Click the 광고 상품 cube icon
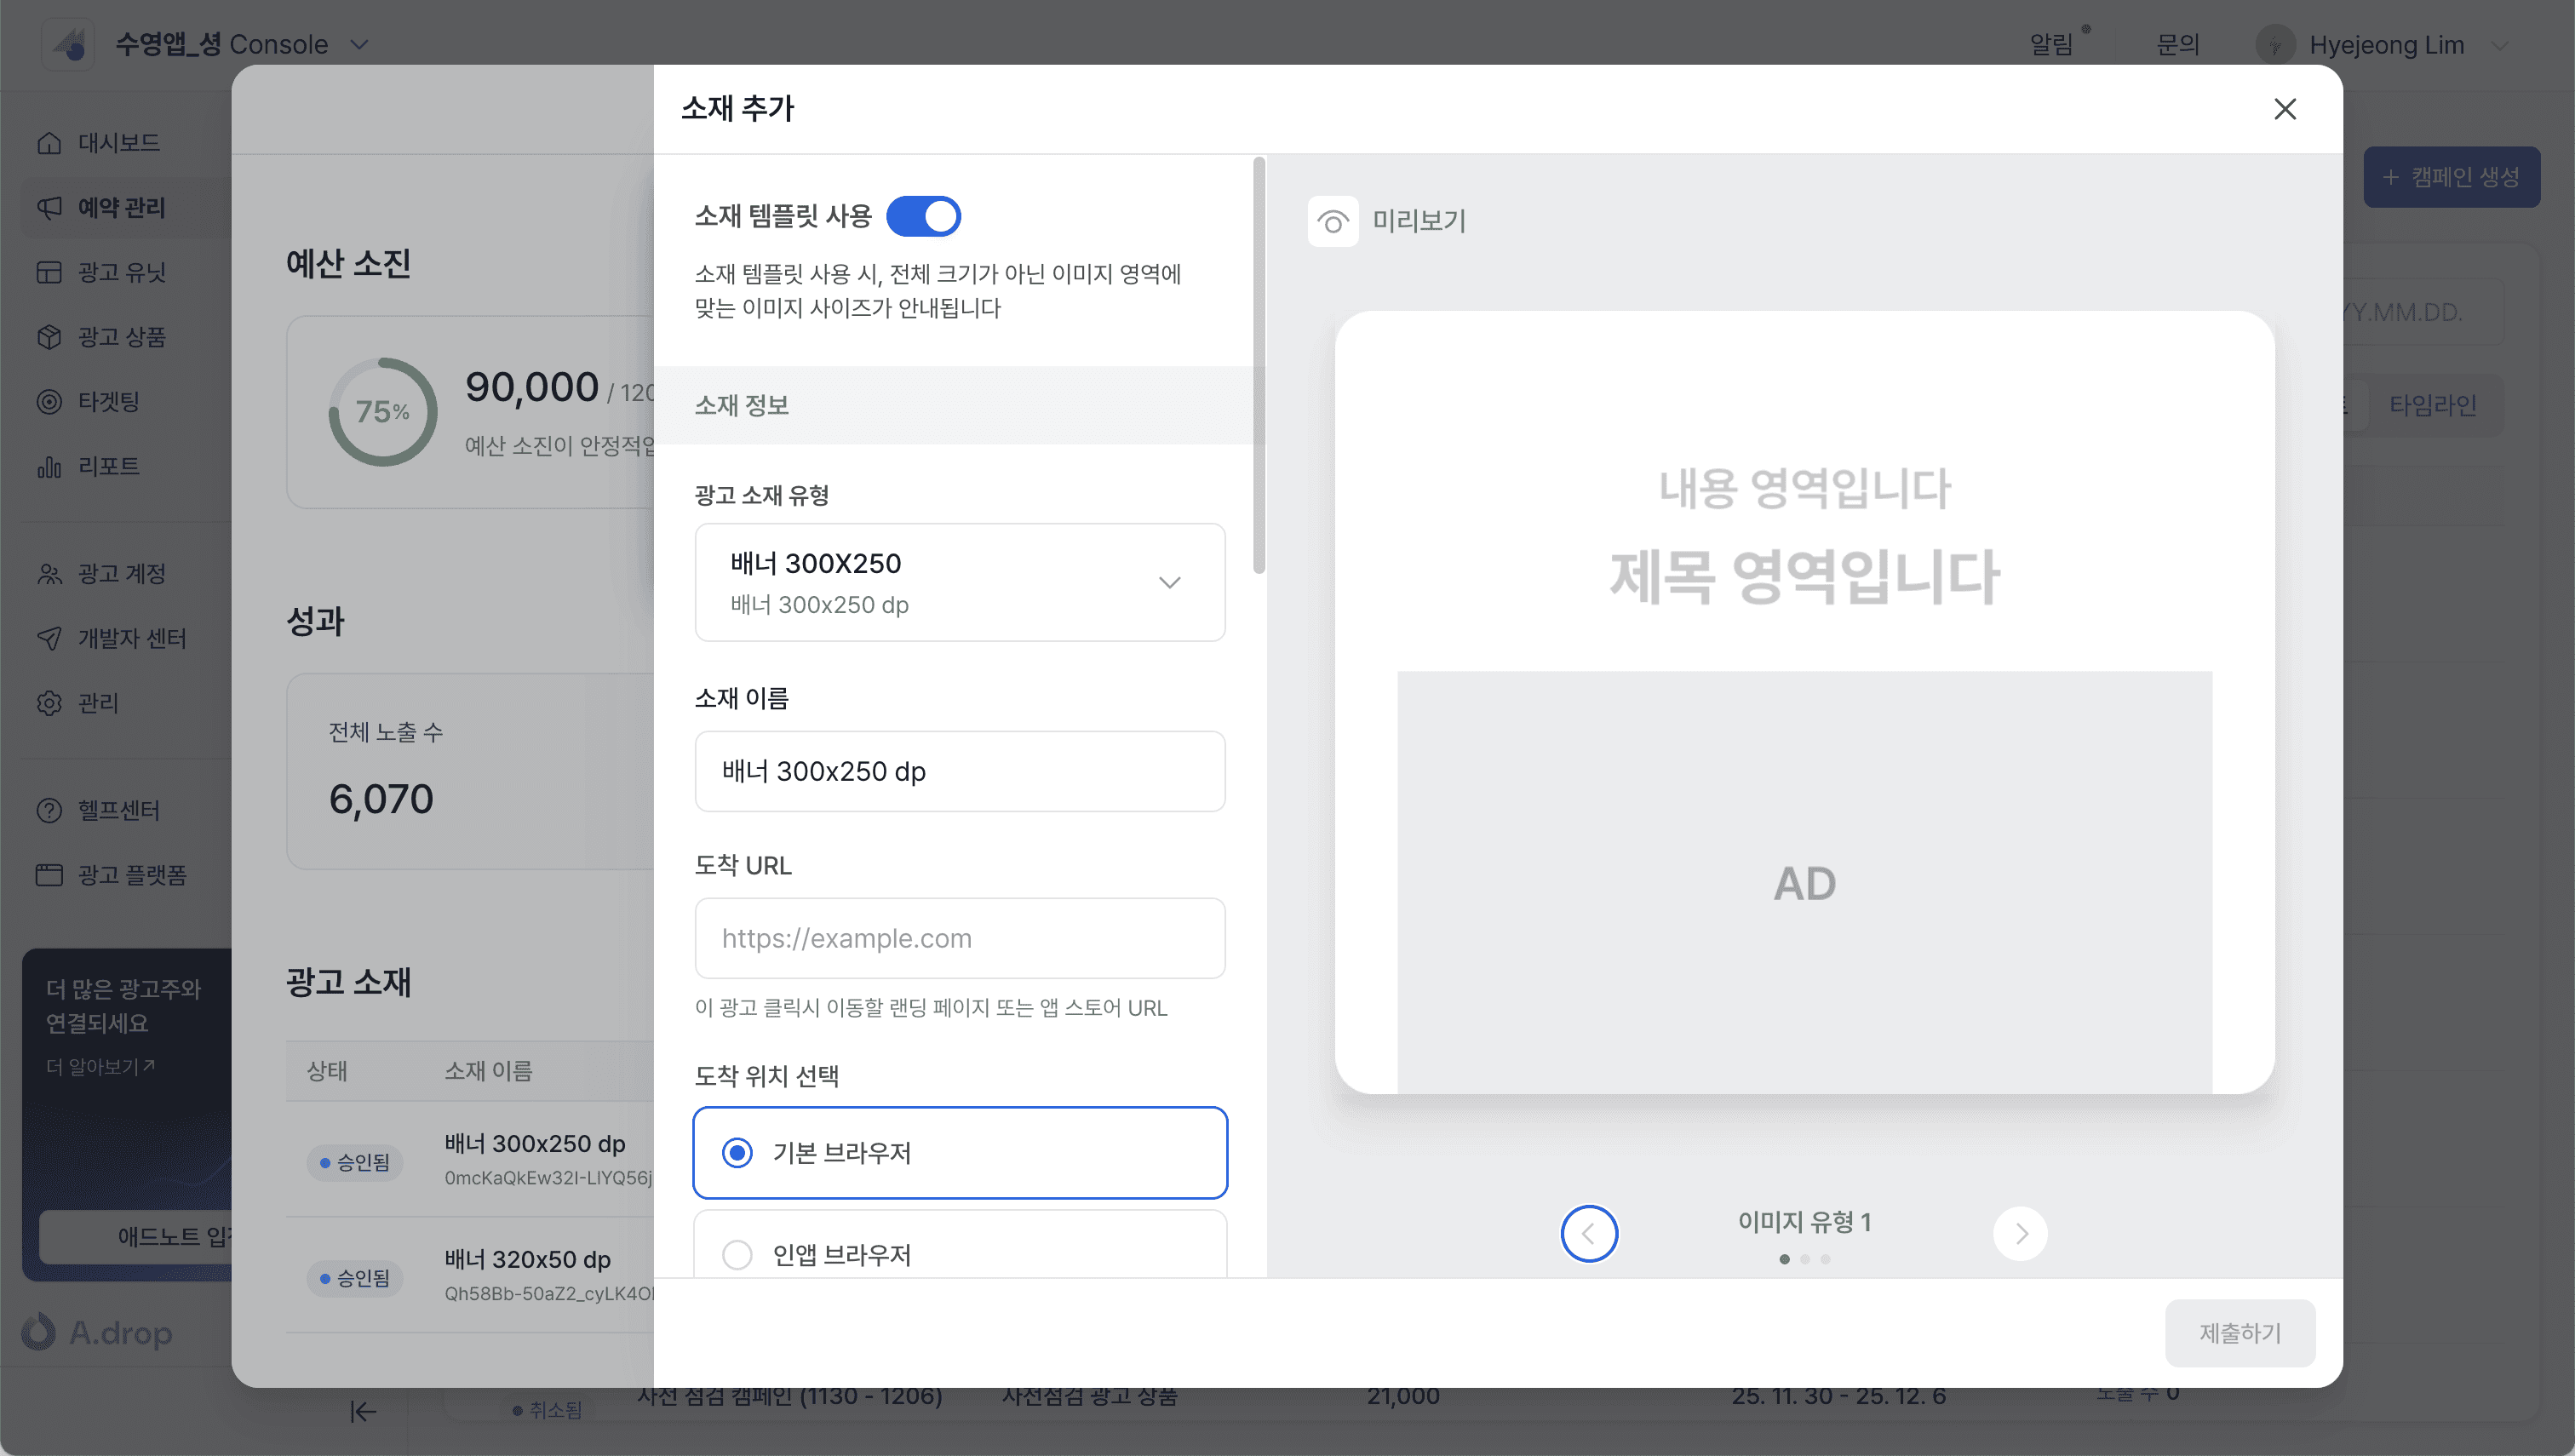The image size is (2575, 1456). [49, 337]
